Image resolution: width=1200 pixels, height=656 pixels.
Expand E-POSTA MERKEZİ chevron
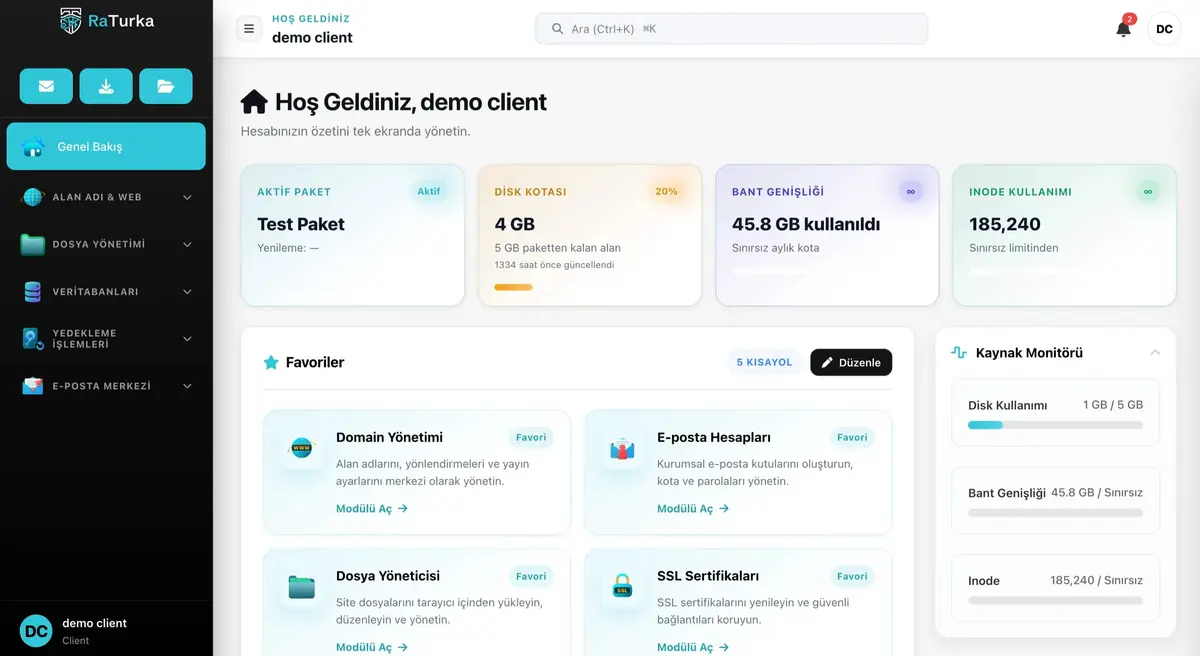point(187,385)
